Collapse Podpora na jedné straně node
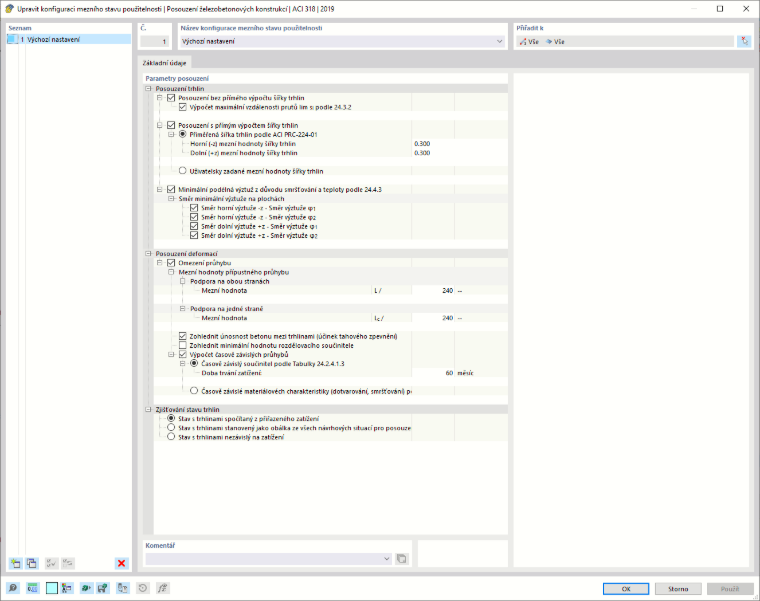This screenshot has width=760, height=601. pyautogui.click(x=183, y=309)
